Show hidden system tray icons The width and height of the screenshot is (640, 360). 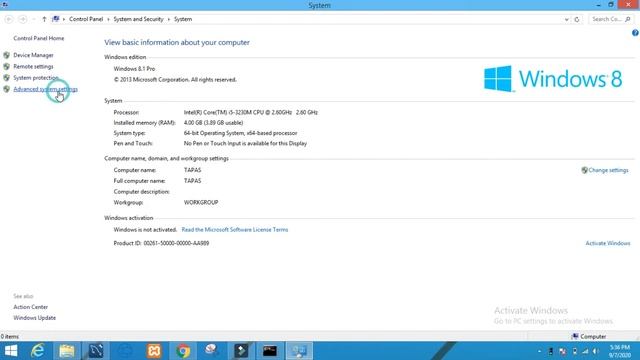click(x=540, y=351)
